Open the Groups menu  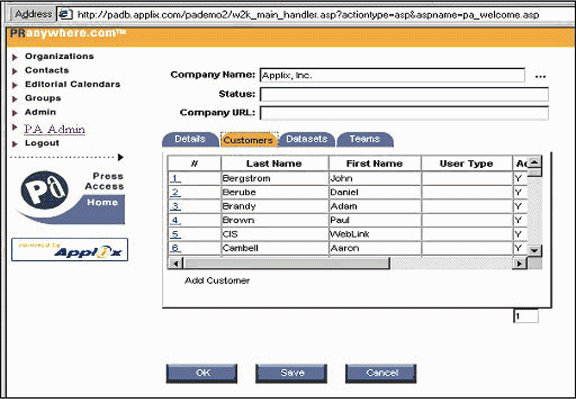[43, 98]
